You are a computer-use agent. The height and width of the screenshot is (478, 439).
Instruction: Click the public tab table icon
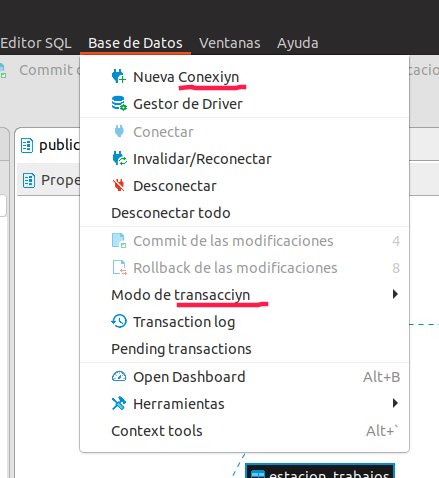tap(27, 146)
